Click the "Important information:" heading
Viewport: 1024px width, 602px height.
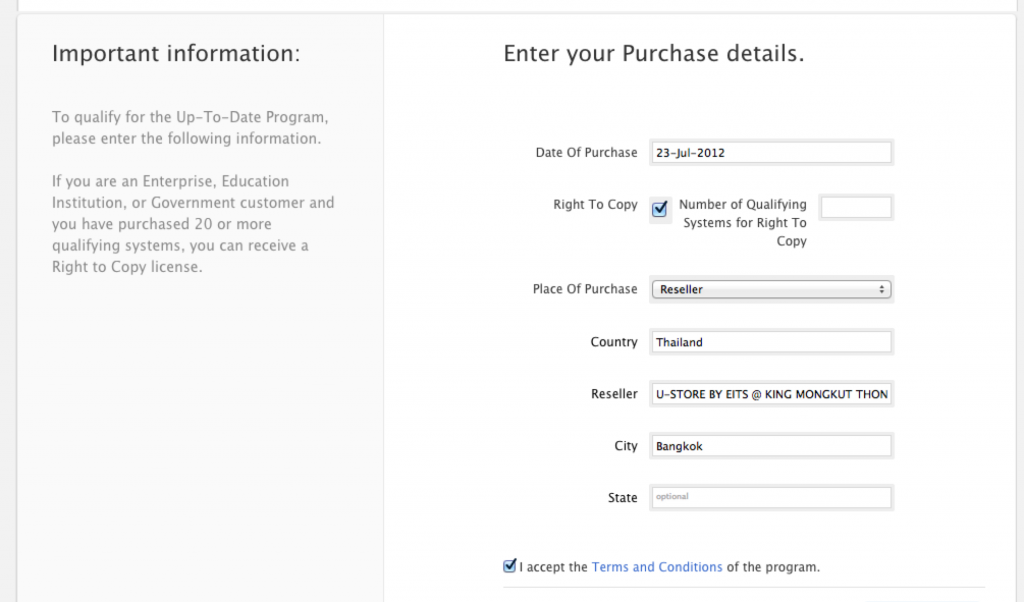click(176, 53)
